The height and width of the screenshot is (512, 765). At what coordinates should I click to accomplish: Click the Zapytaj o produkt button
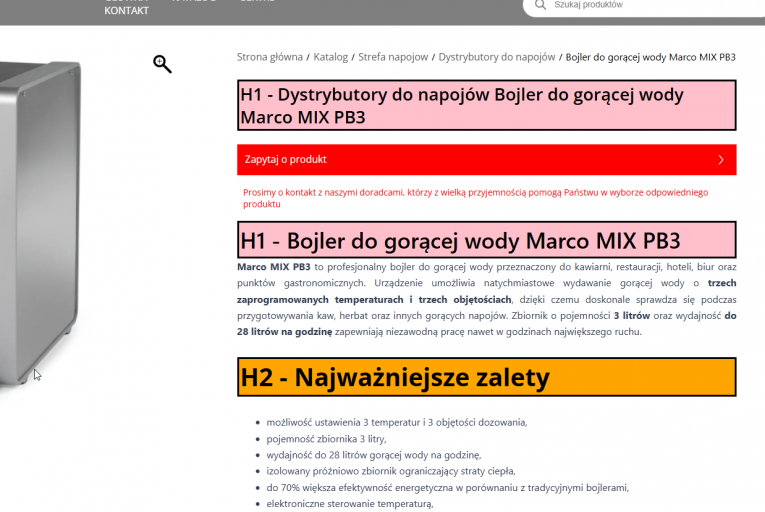pyautogui.click(x=486, y=160)
